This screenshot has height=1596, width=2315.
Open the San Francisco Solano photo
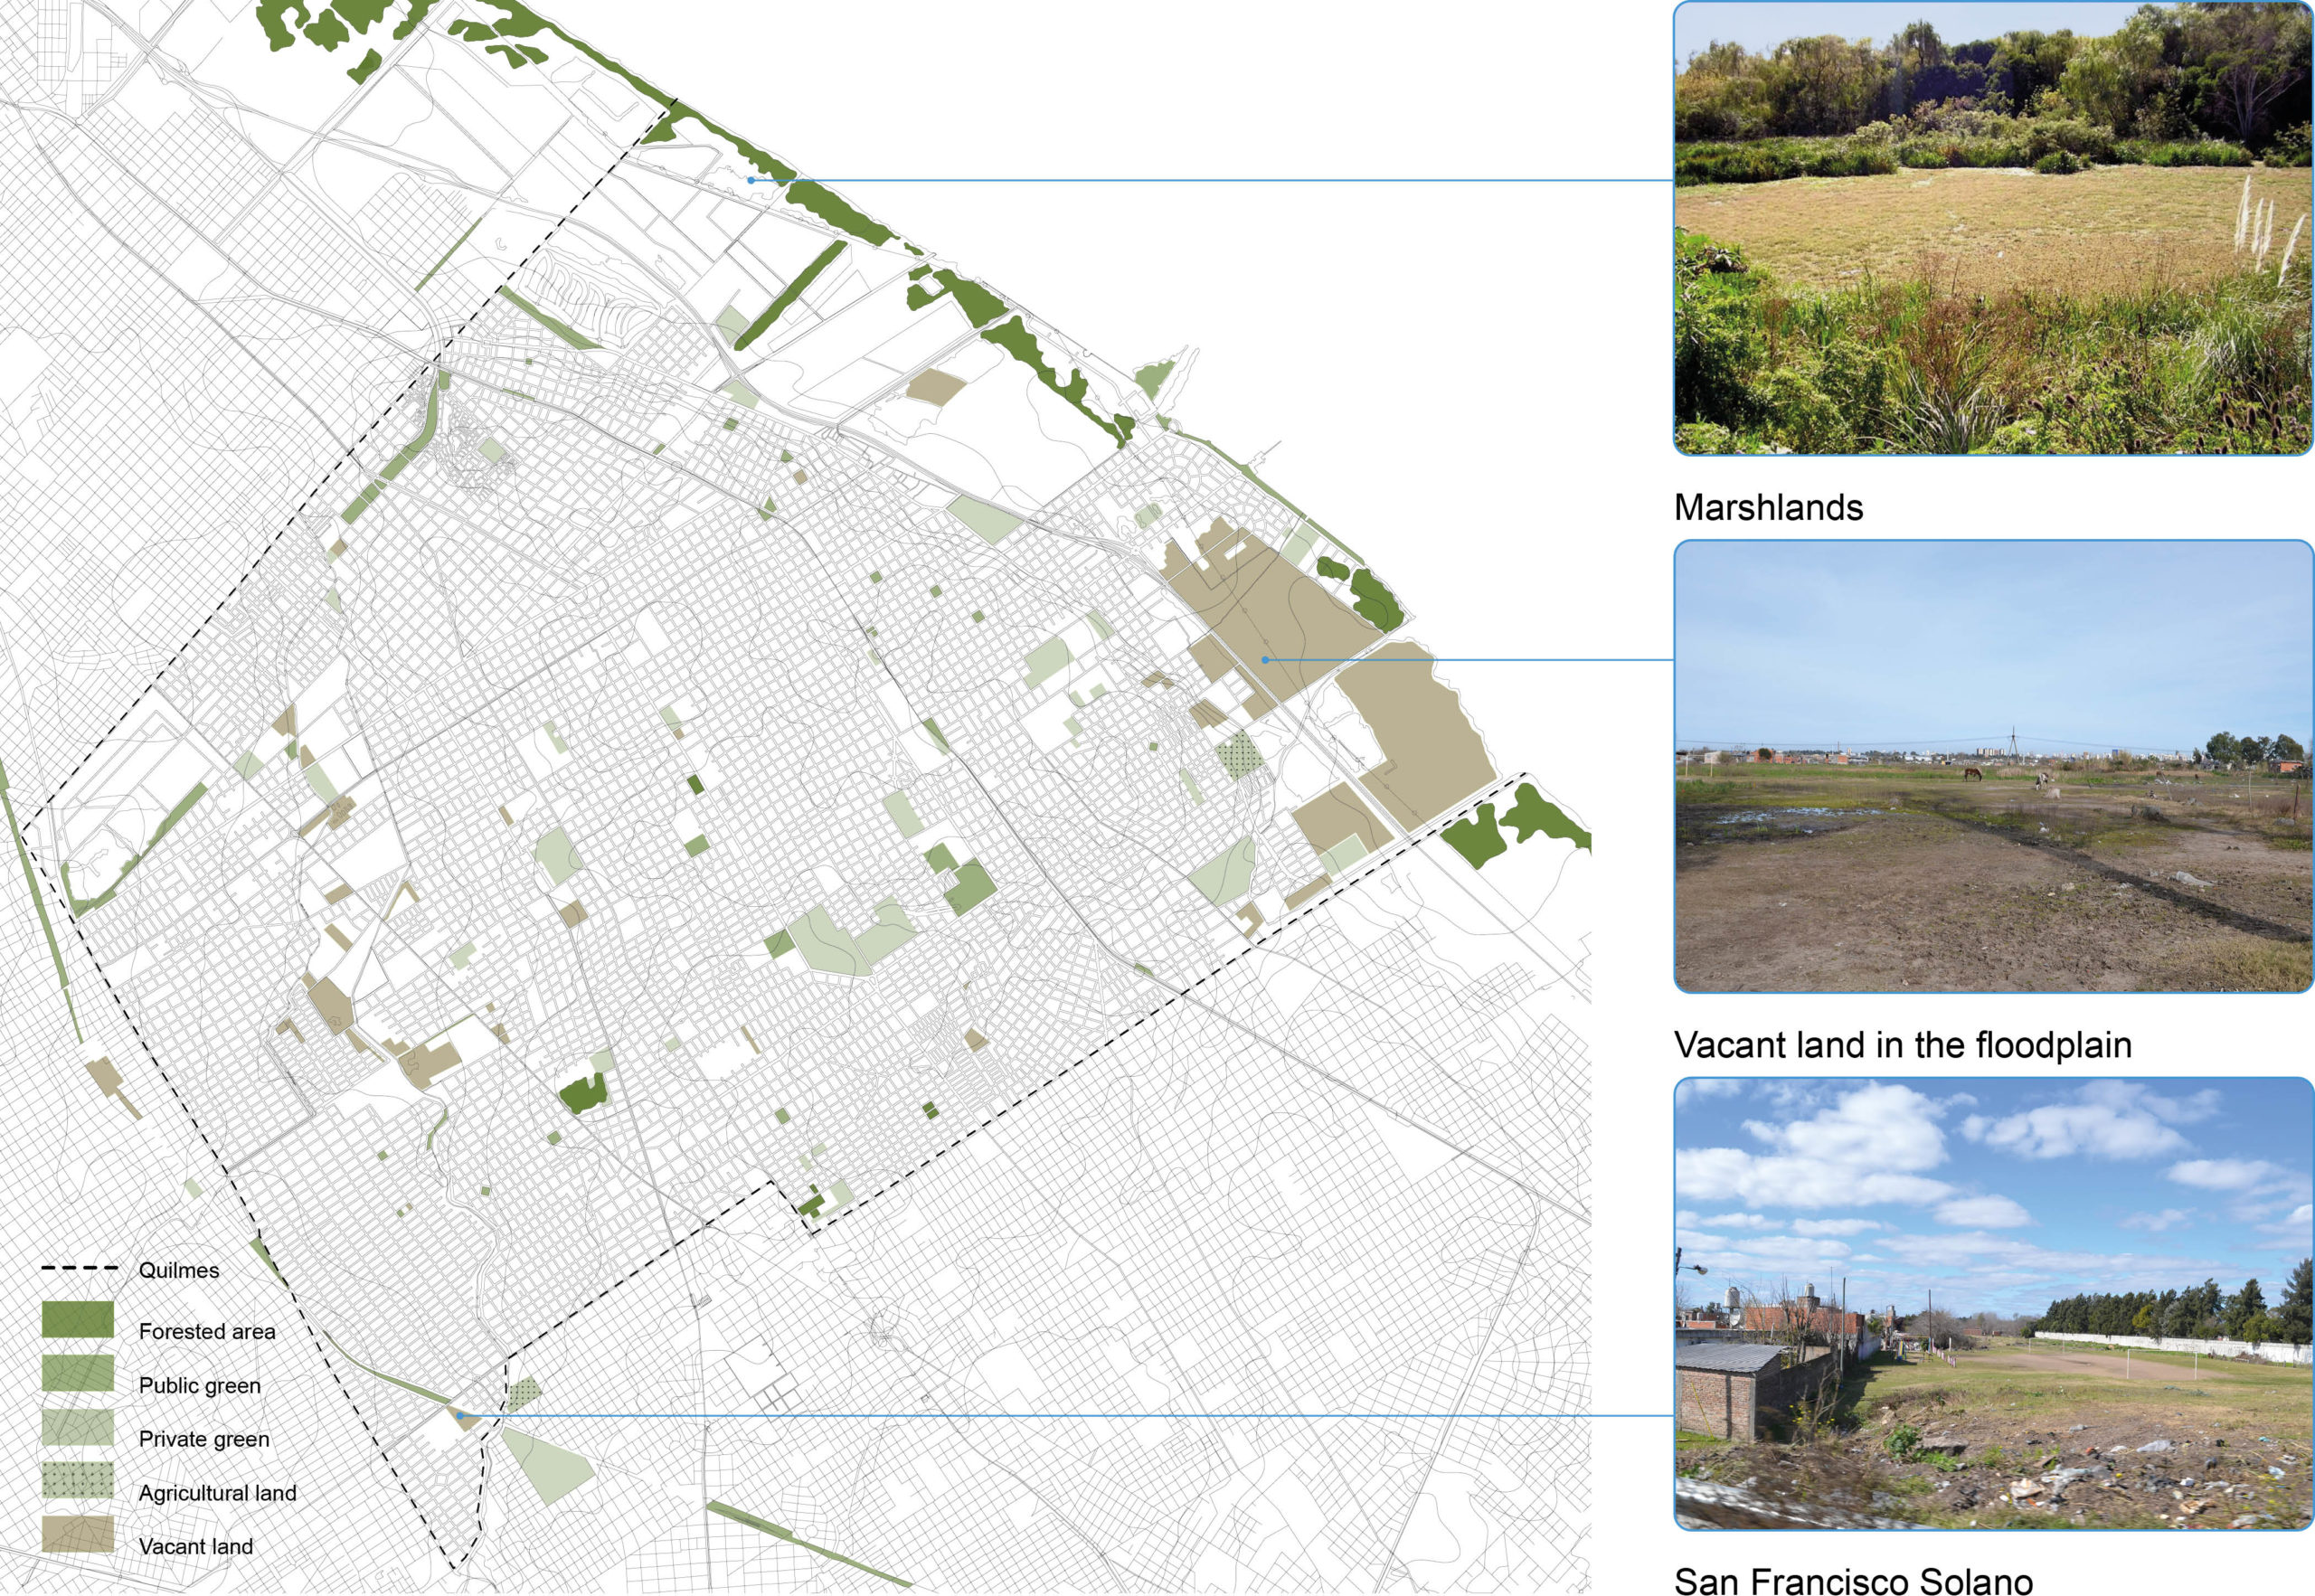click(1993, 1303)
